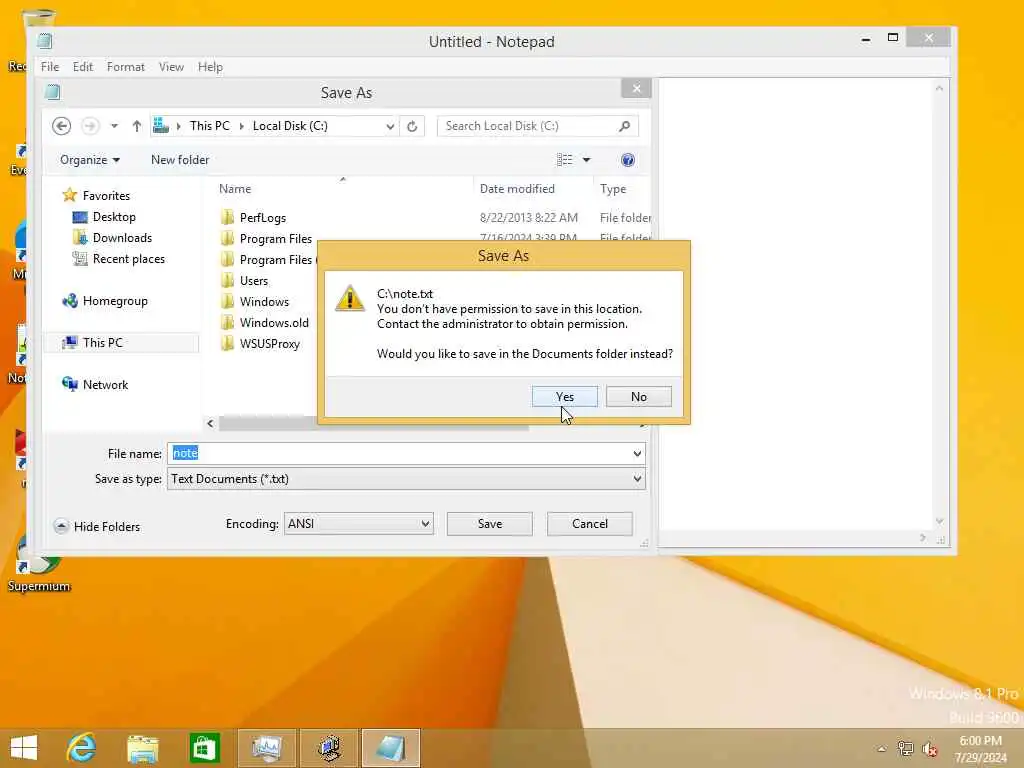Select the Windows.old folder
The width and height of the screenshot is (1024, 768).
tap(274, 323)
